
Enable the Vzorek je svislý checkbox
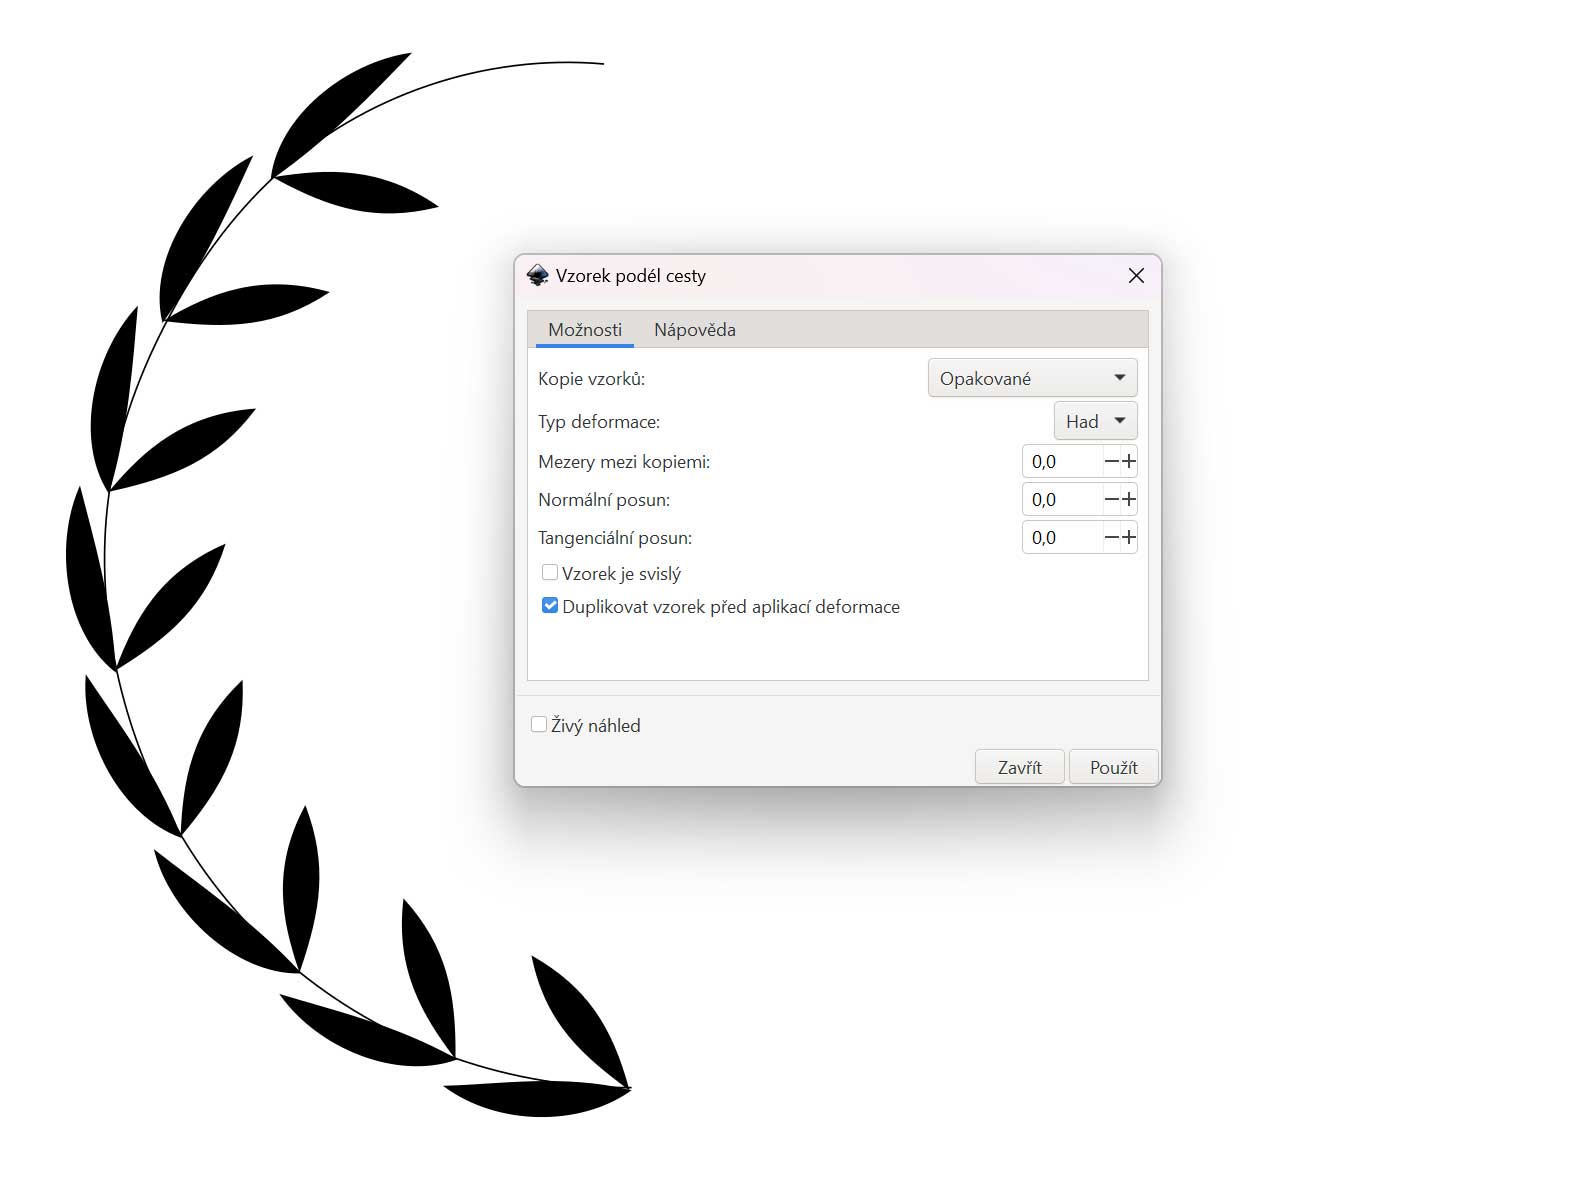(x=550, y=573)
